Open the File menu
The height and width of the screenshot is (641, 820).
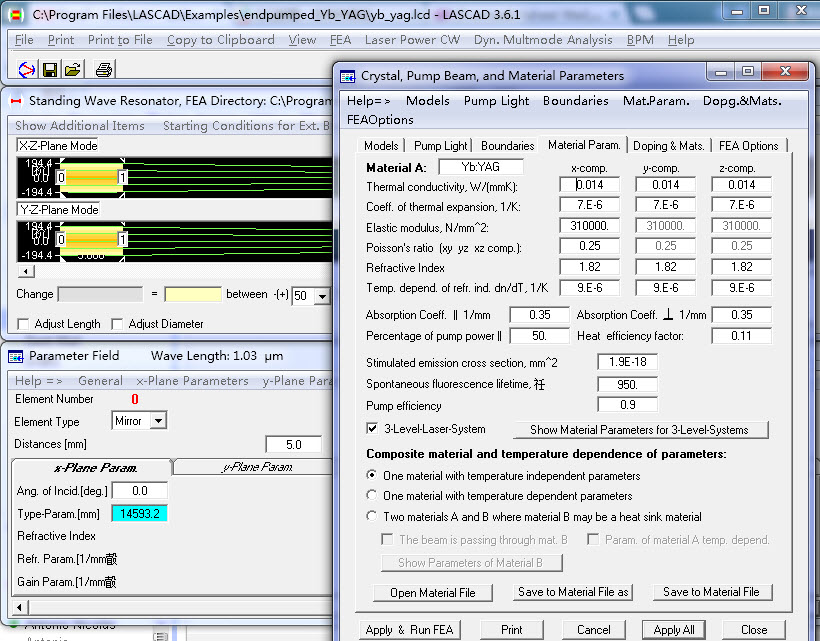[24, 40]
